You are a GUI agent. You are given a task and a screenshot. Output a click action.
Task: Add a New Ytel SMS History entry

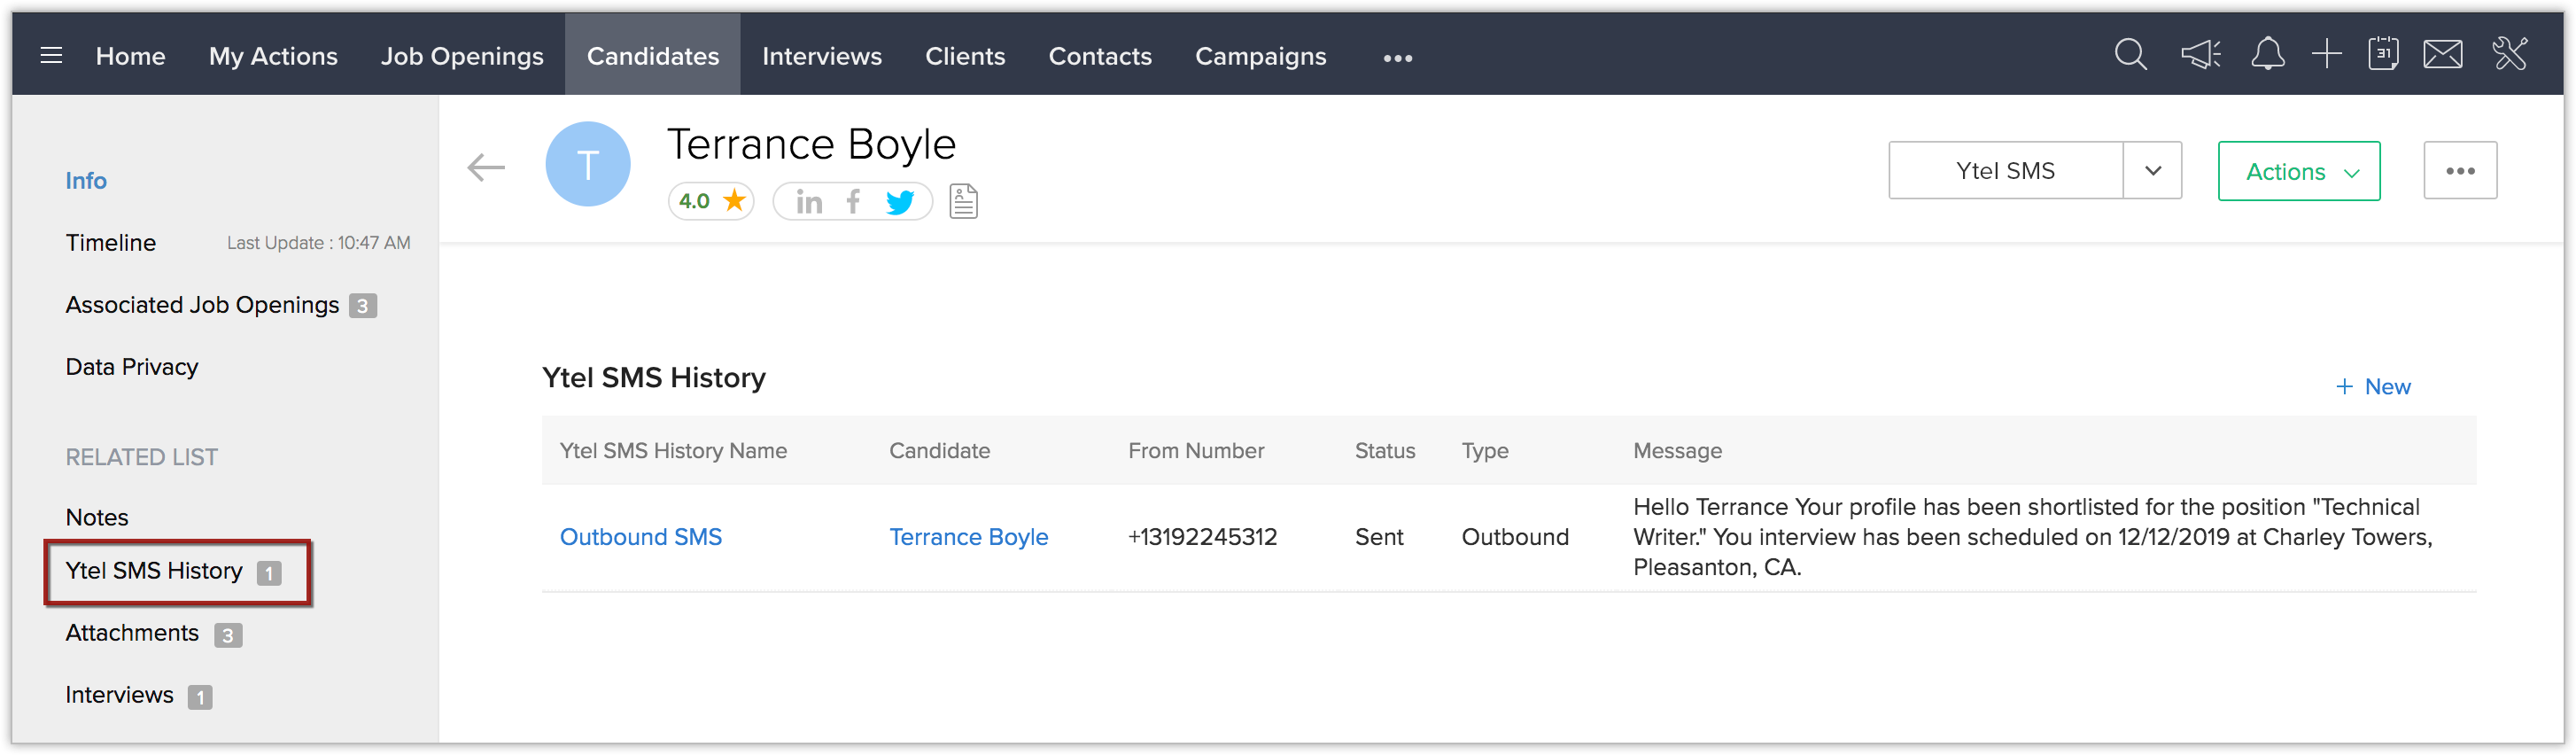2373,387
